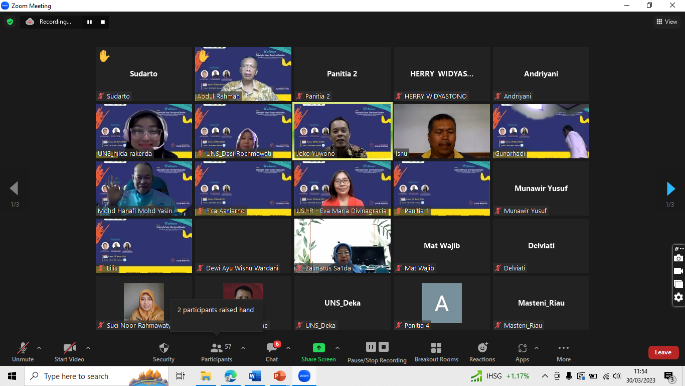Pause the recording in bottom toolbar
Image resolution: width=685 pixels, height=386 pixels.
coord(371,347)
